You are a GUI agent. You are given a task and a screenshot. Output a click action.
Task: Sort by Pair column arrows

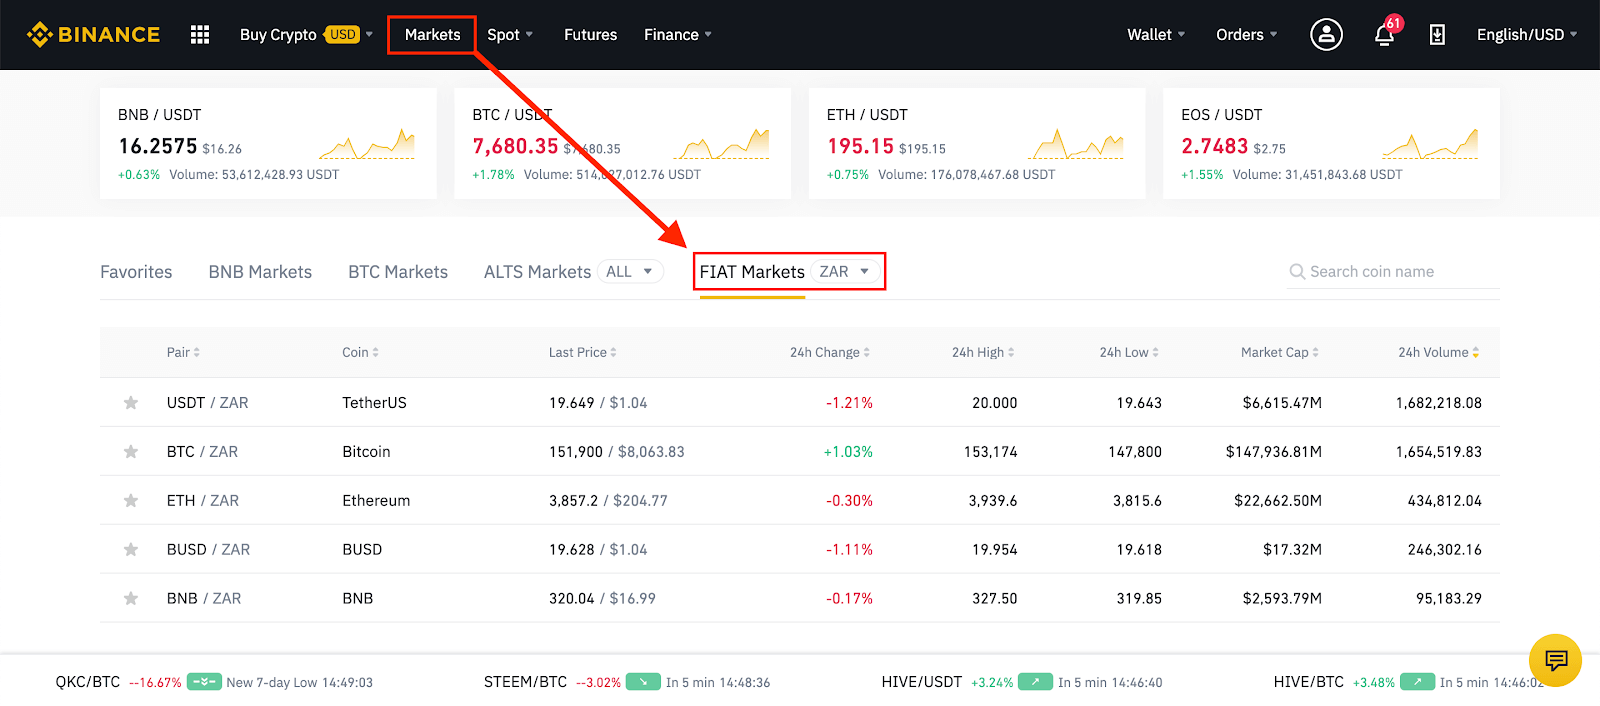197,353
